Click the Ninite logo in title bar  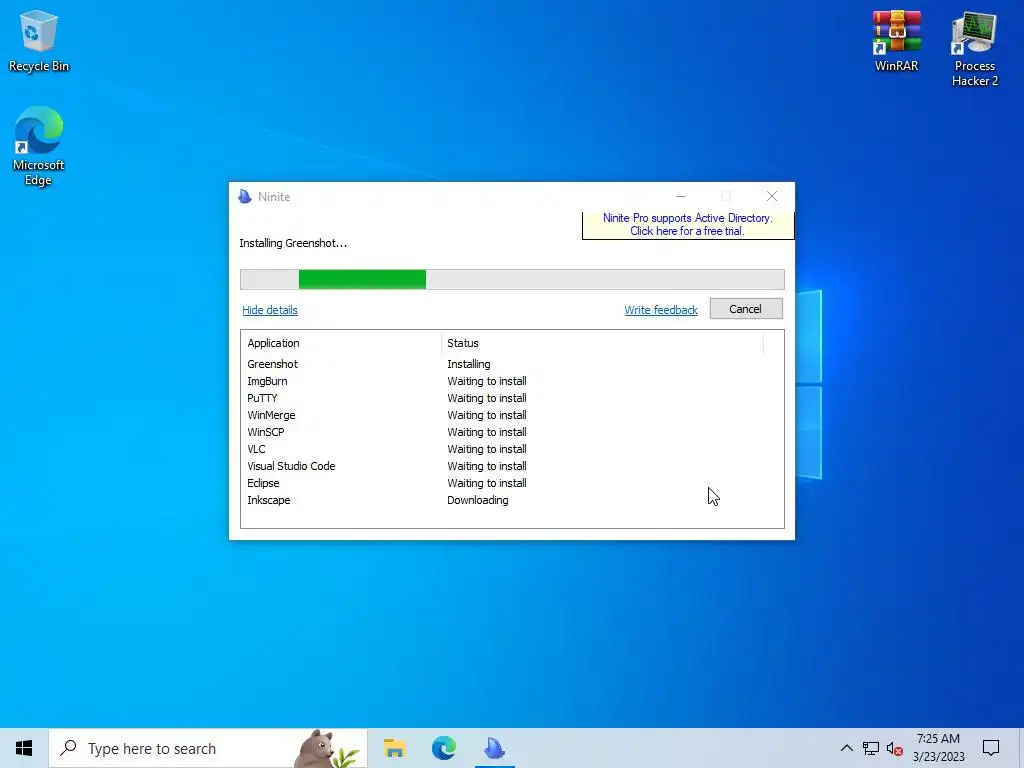point(245,197)
